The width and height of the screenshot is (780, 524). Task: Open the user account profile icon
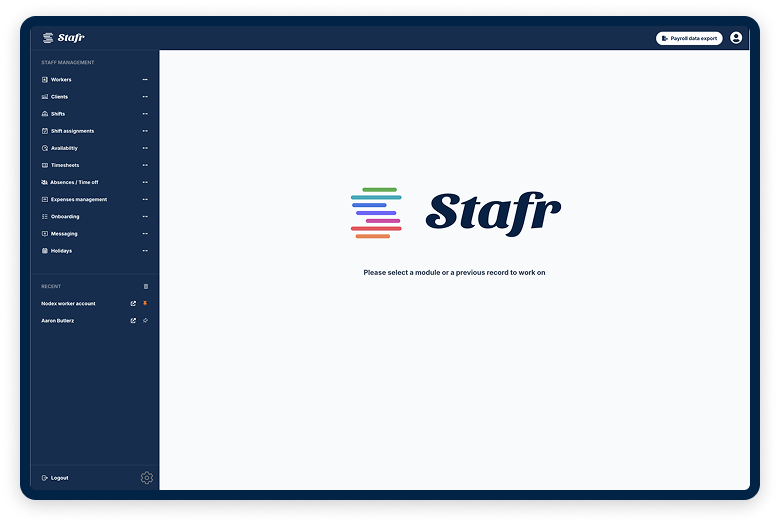tap(736, 38)
